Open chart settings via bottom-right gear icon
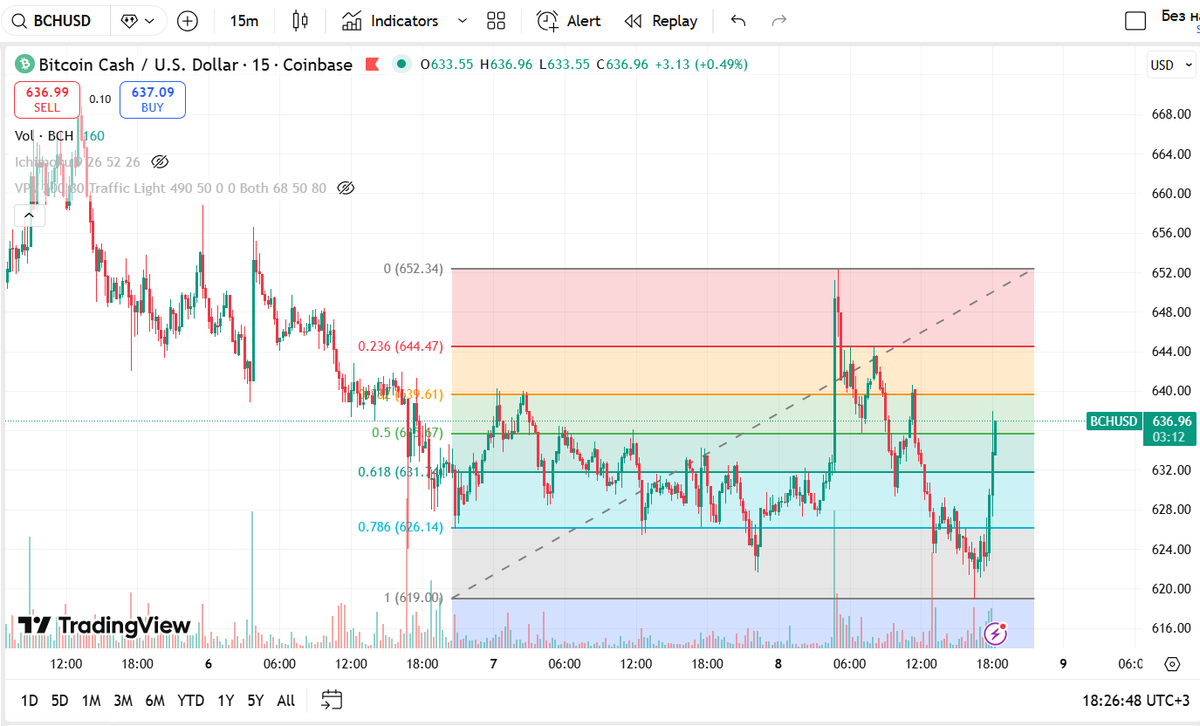 [x=1170, y=663]
